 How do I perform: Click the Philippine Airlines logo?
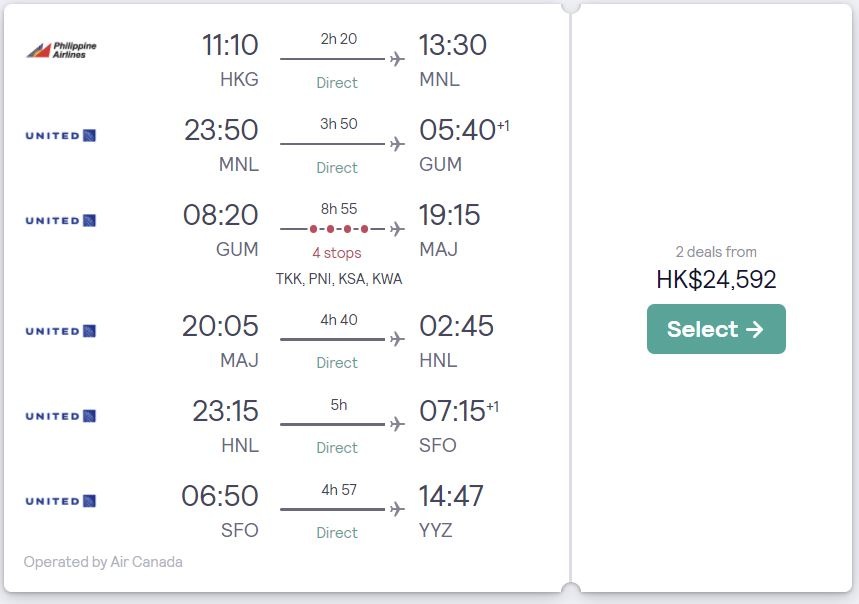pos(61,50)
